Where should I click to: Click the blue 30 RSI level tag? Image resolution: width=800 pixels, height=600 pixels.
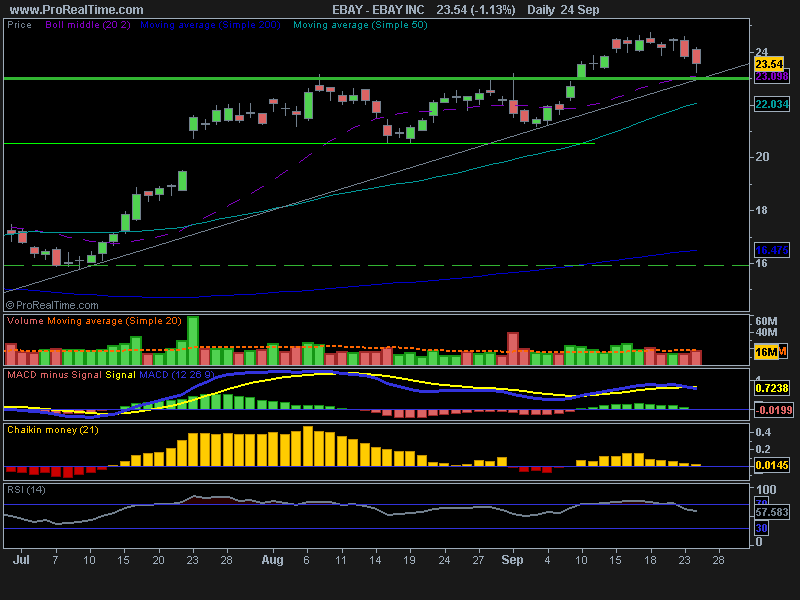[761, 528]
